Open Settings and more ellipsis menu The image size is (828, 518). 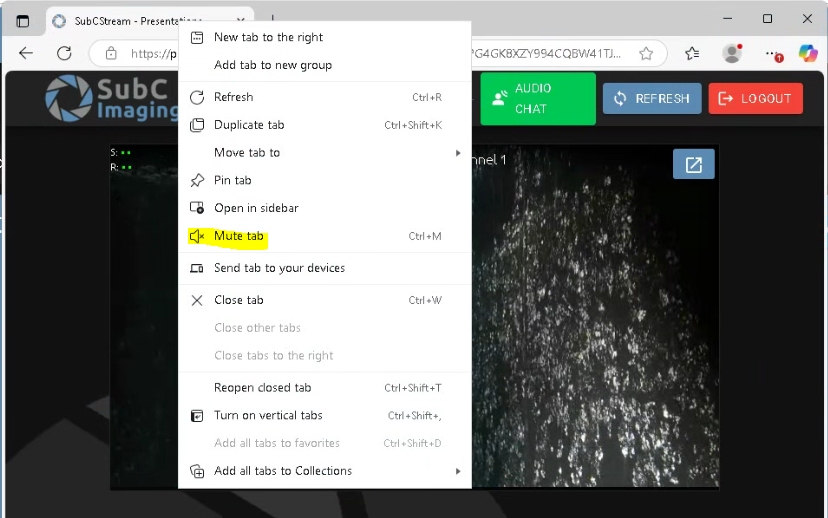tap(771, 53)
